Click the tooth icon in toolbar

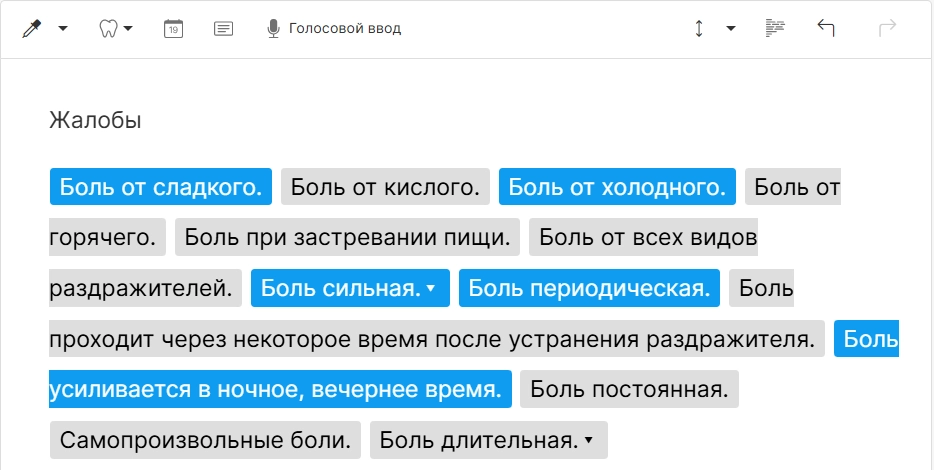point(108,28)
